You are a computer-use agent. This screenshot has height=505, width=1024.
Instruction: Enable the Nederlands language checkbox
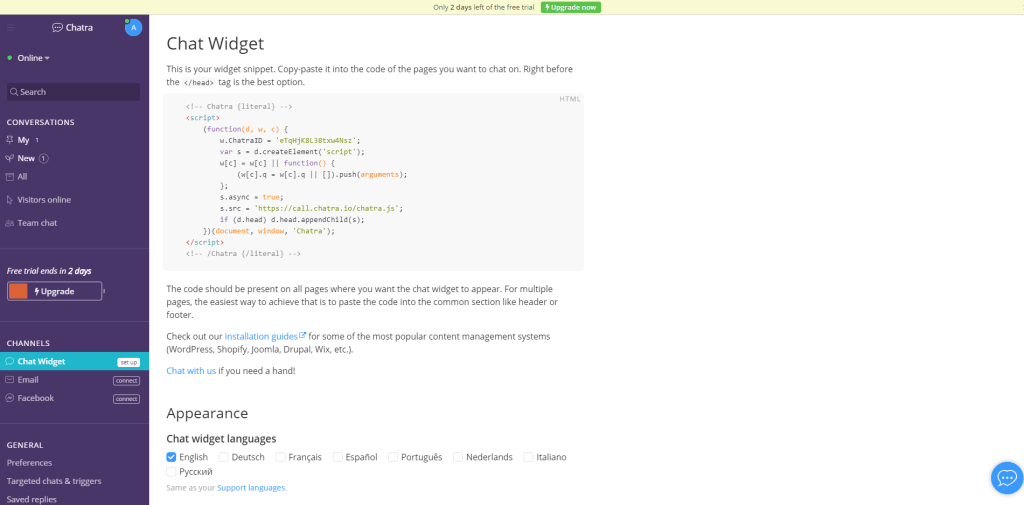pyautogui.click(x=458, y=457)
